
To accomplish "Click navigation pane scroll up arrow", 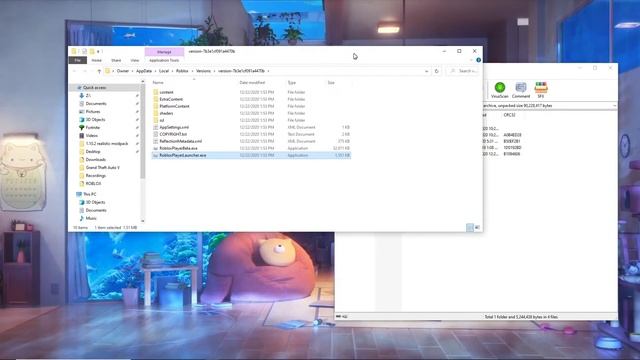I will pyautogui.click(x=142, y=82).
